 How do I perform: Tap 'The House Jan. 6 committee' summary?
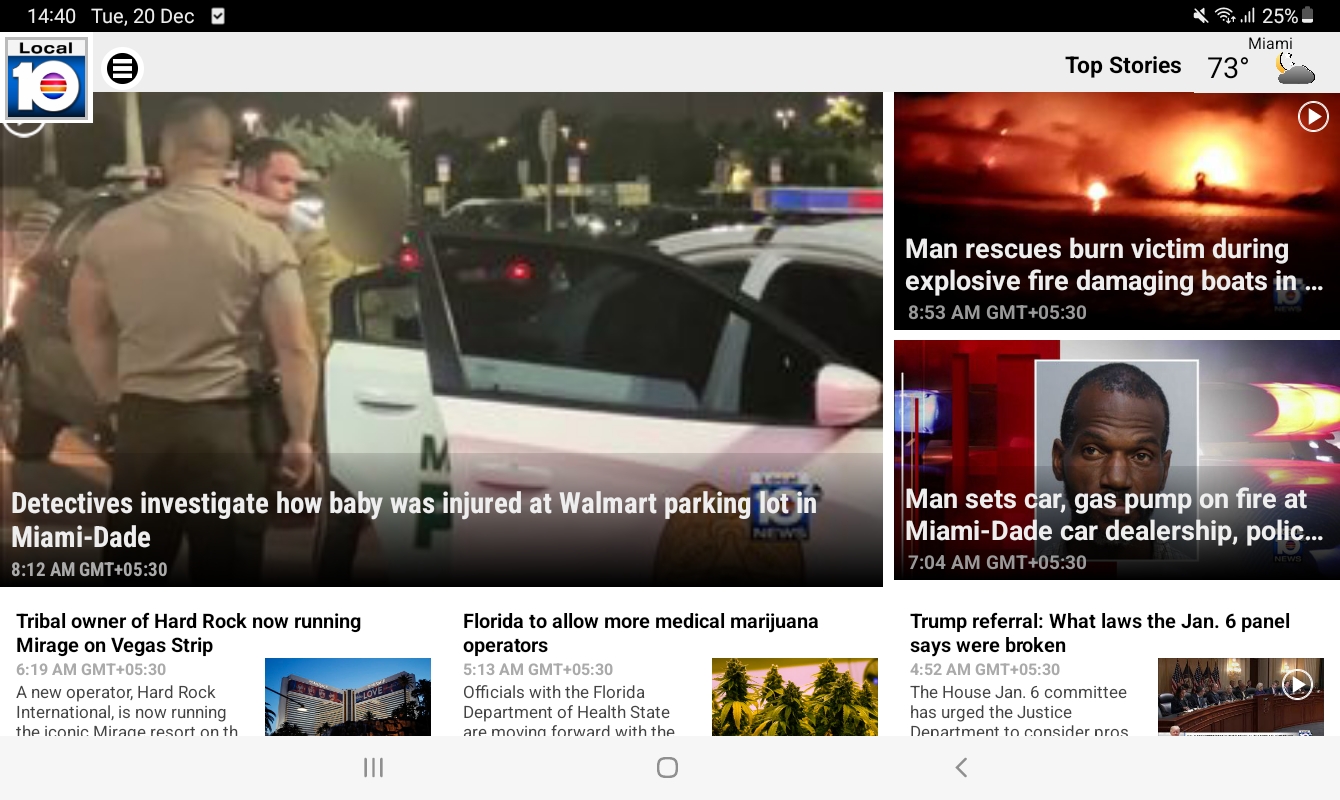pyautogui.click(x=1019, y=711)
